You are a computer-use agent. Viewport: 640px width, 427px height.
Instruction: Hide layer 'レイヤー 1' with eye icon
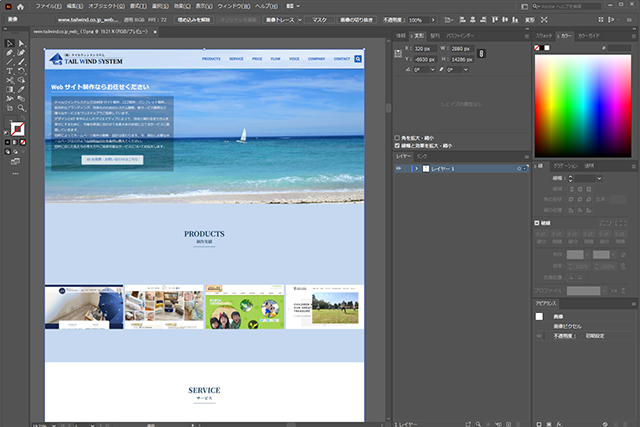(399, 169)
